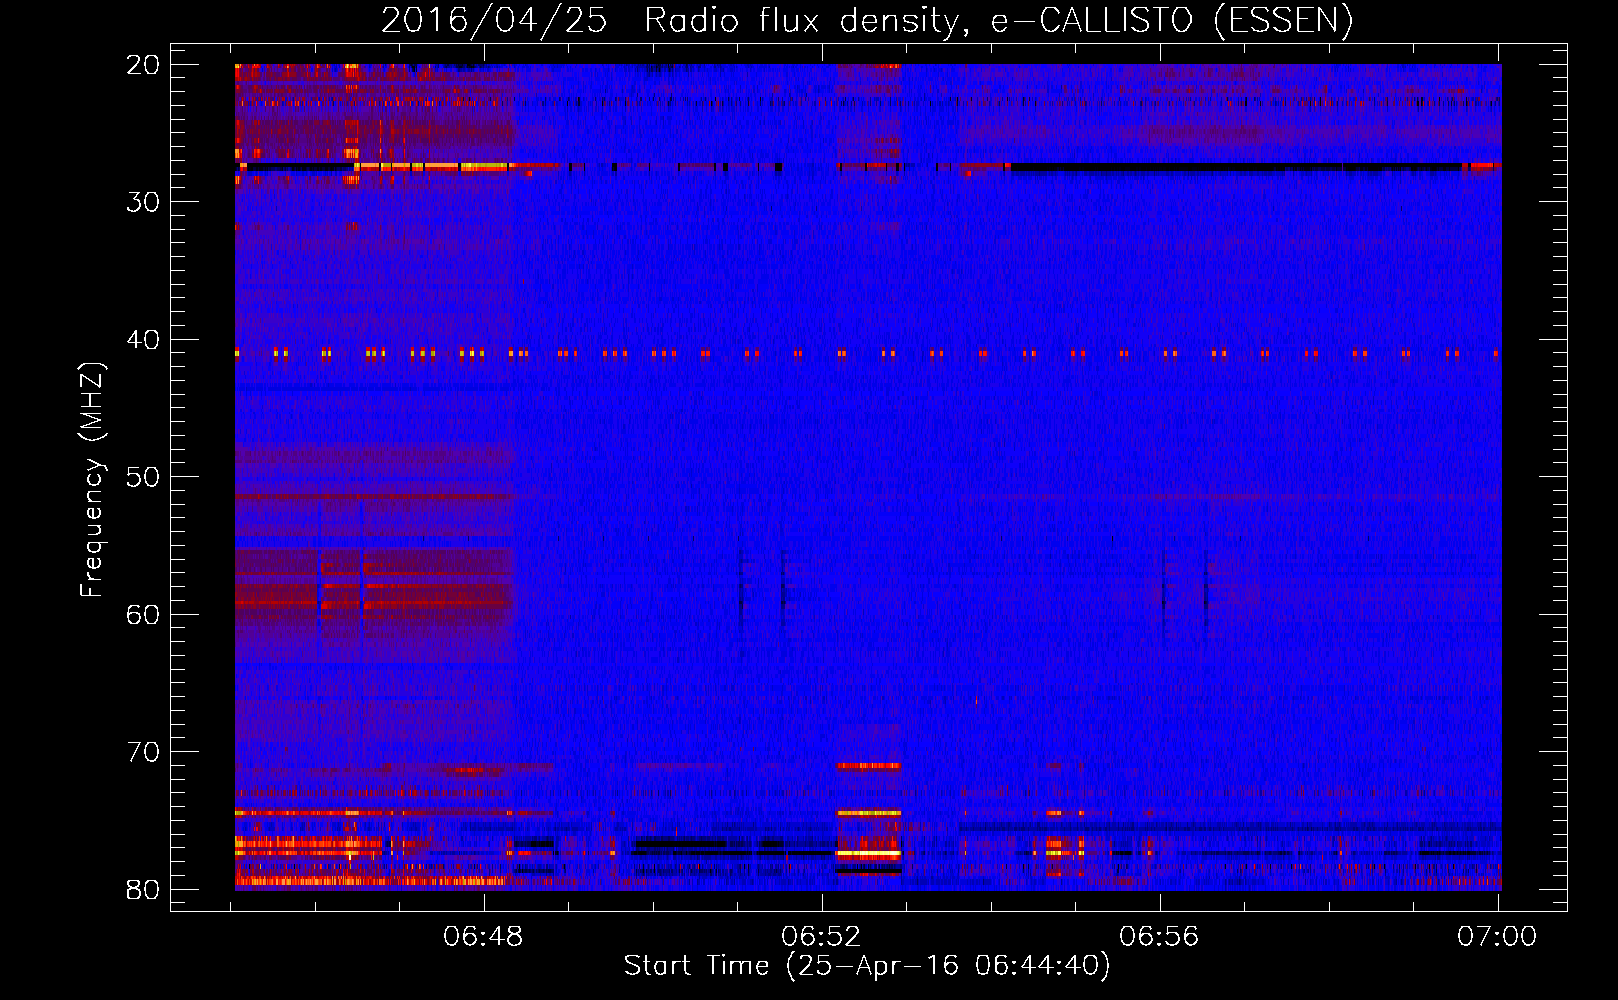Click the 80 frequency tick label
1618x1000 pixels.
tap(144, 890)
